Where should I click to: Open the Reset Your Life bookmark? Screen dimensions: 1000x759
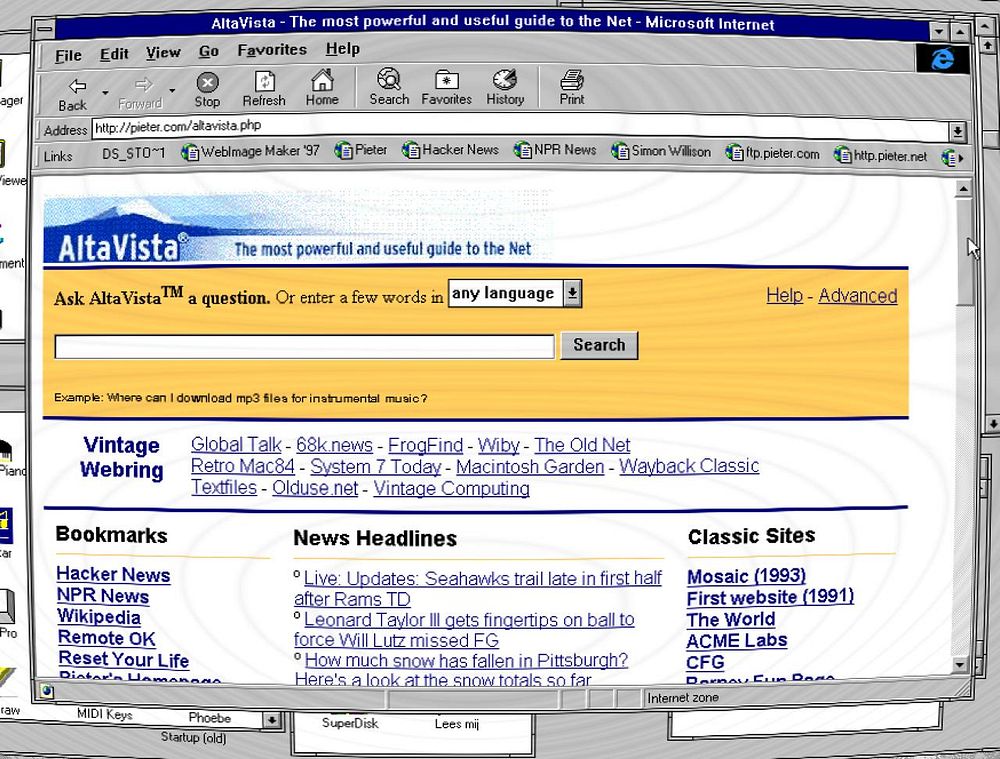tap(124, 659)
